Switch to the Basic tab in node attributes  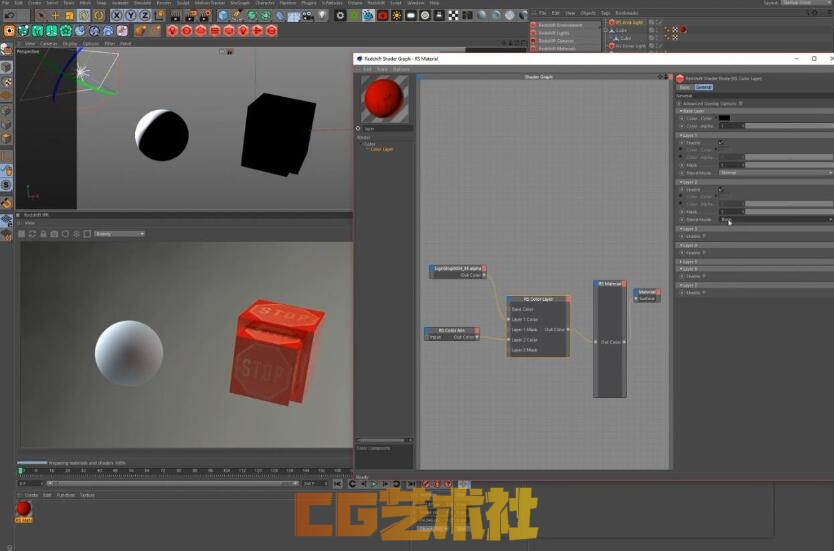685,87
